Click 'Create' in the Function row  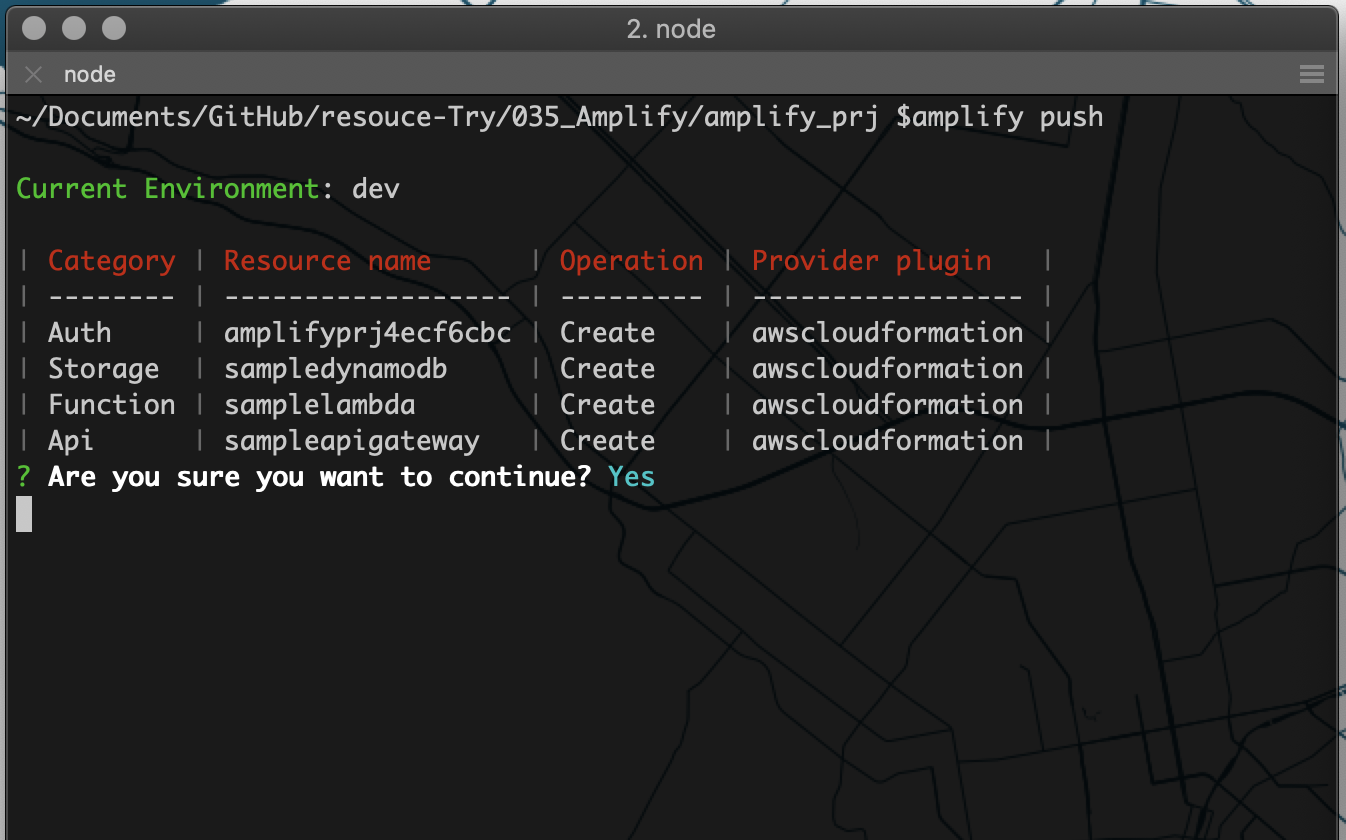pyautogui.click(x=607, y=405)
